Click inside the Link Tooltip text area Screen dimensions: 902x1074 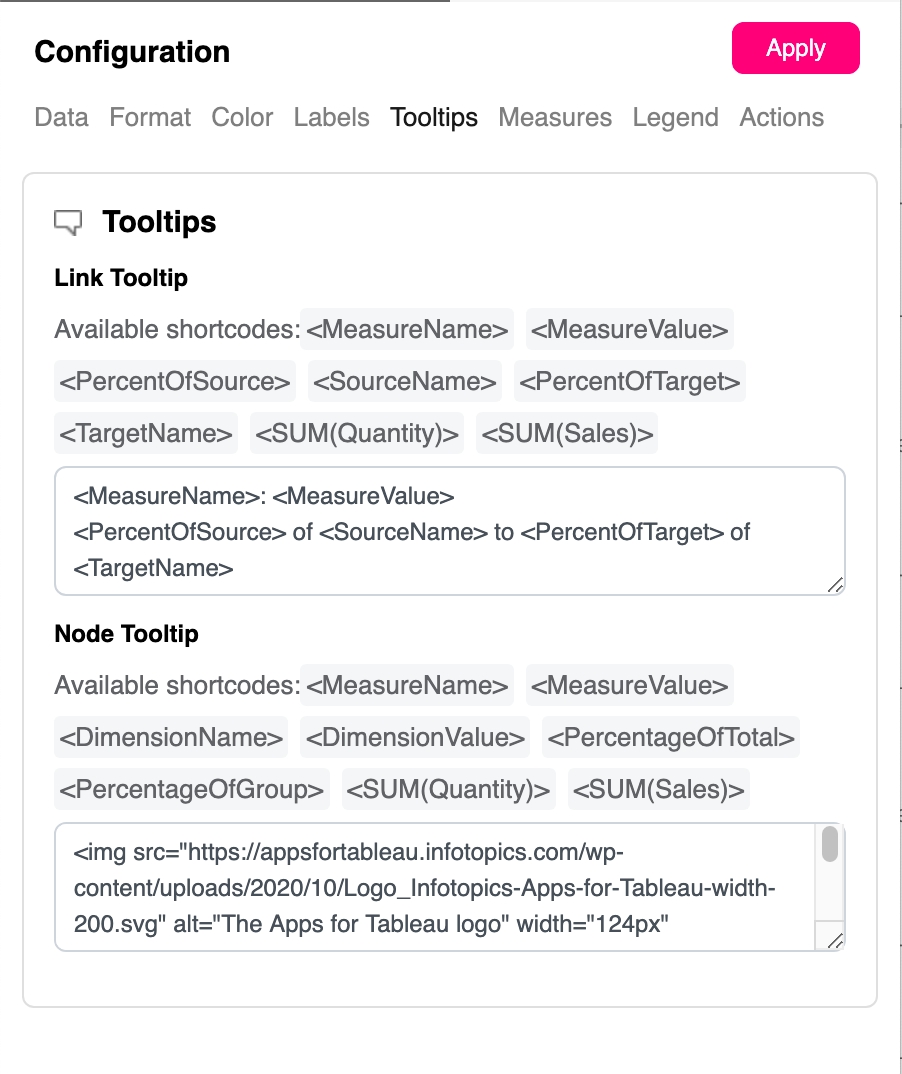(x=450, y=531)
